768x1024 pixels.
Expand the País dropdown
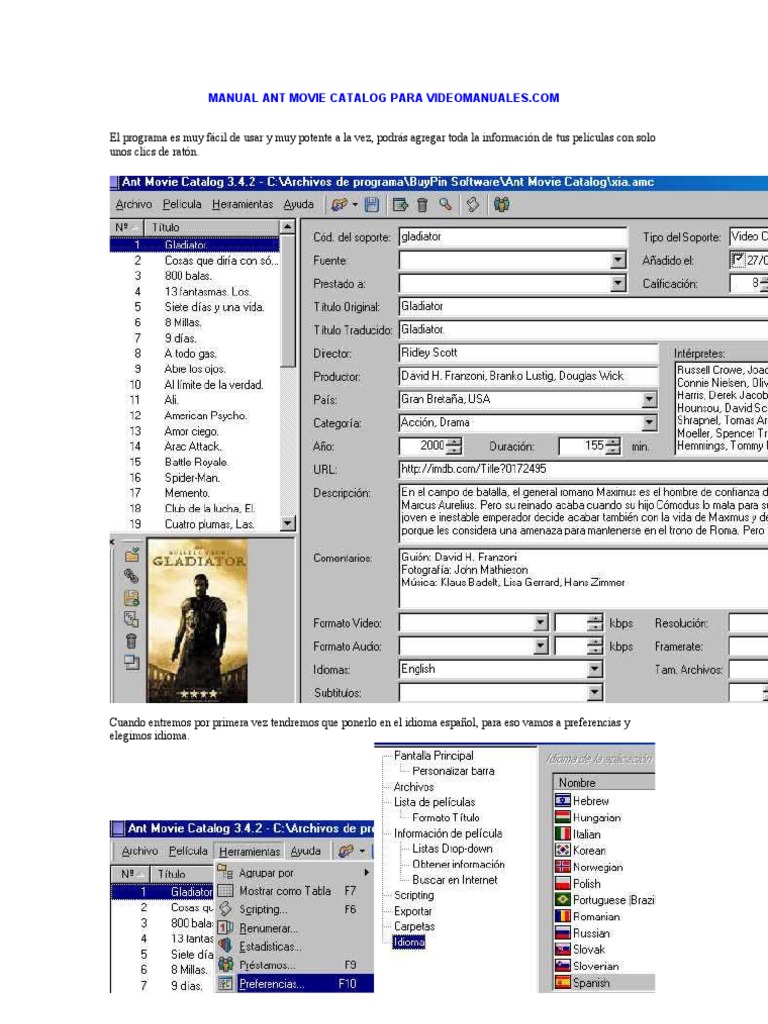point(649,399)
